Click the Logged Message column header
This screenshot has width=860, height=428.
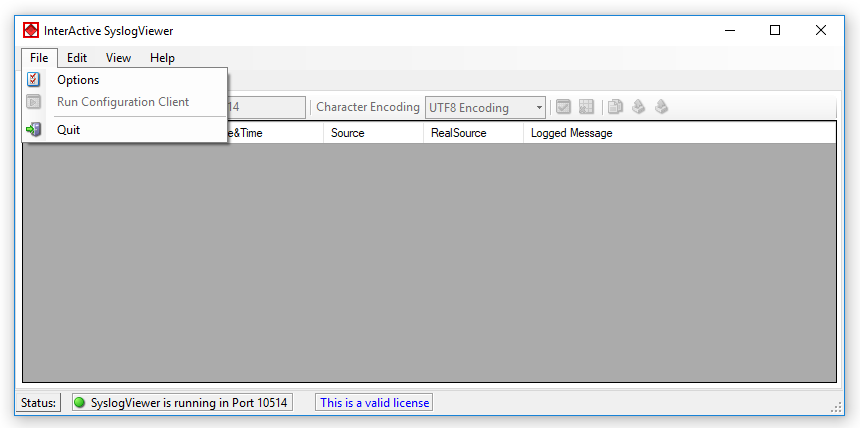tap(571, 133)
